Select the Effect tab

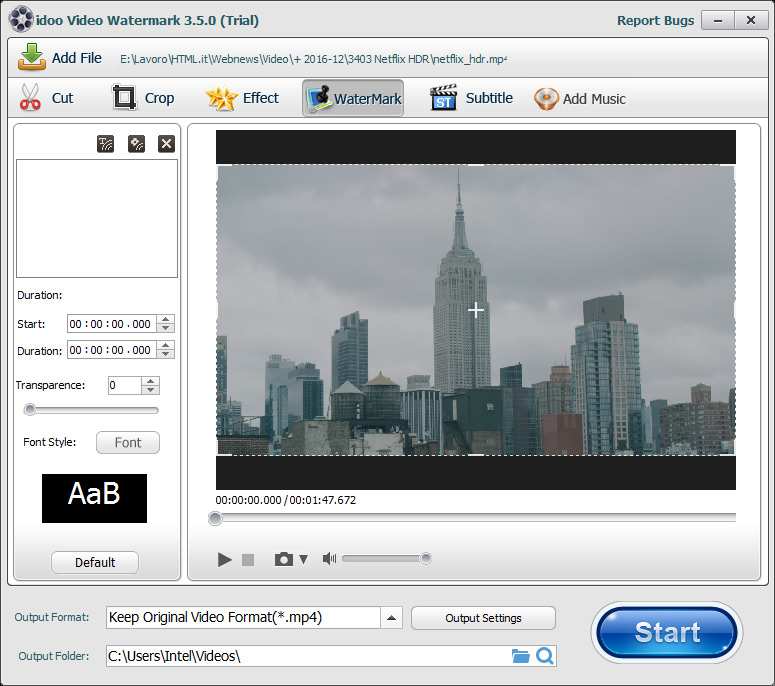[x=243, y=98]
